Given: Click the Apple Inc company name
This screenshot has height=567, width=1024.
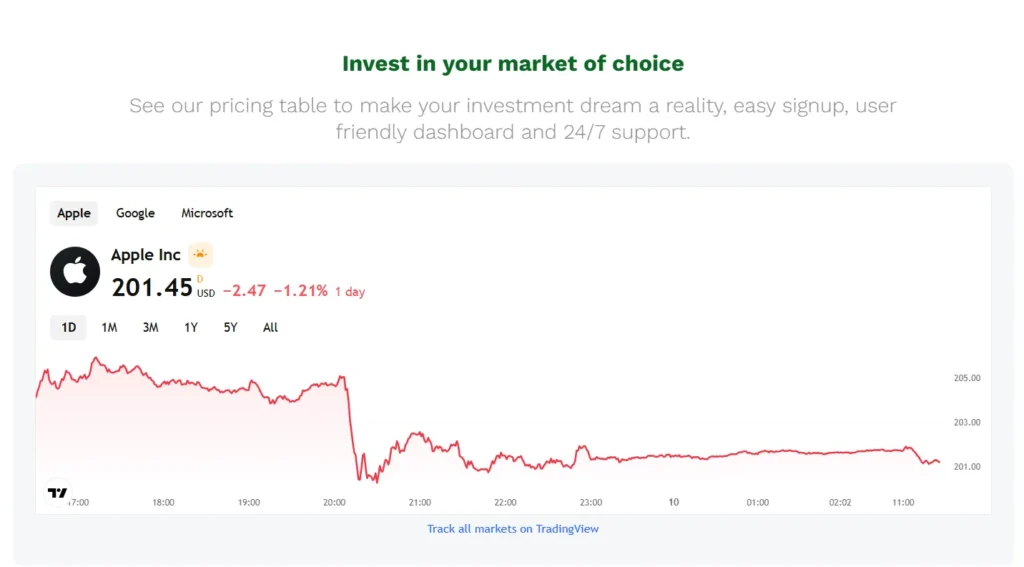Looking at the screenshot, I should 146,255.
